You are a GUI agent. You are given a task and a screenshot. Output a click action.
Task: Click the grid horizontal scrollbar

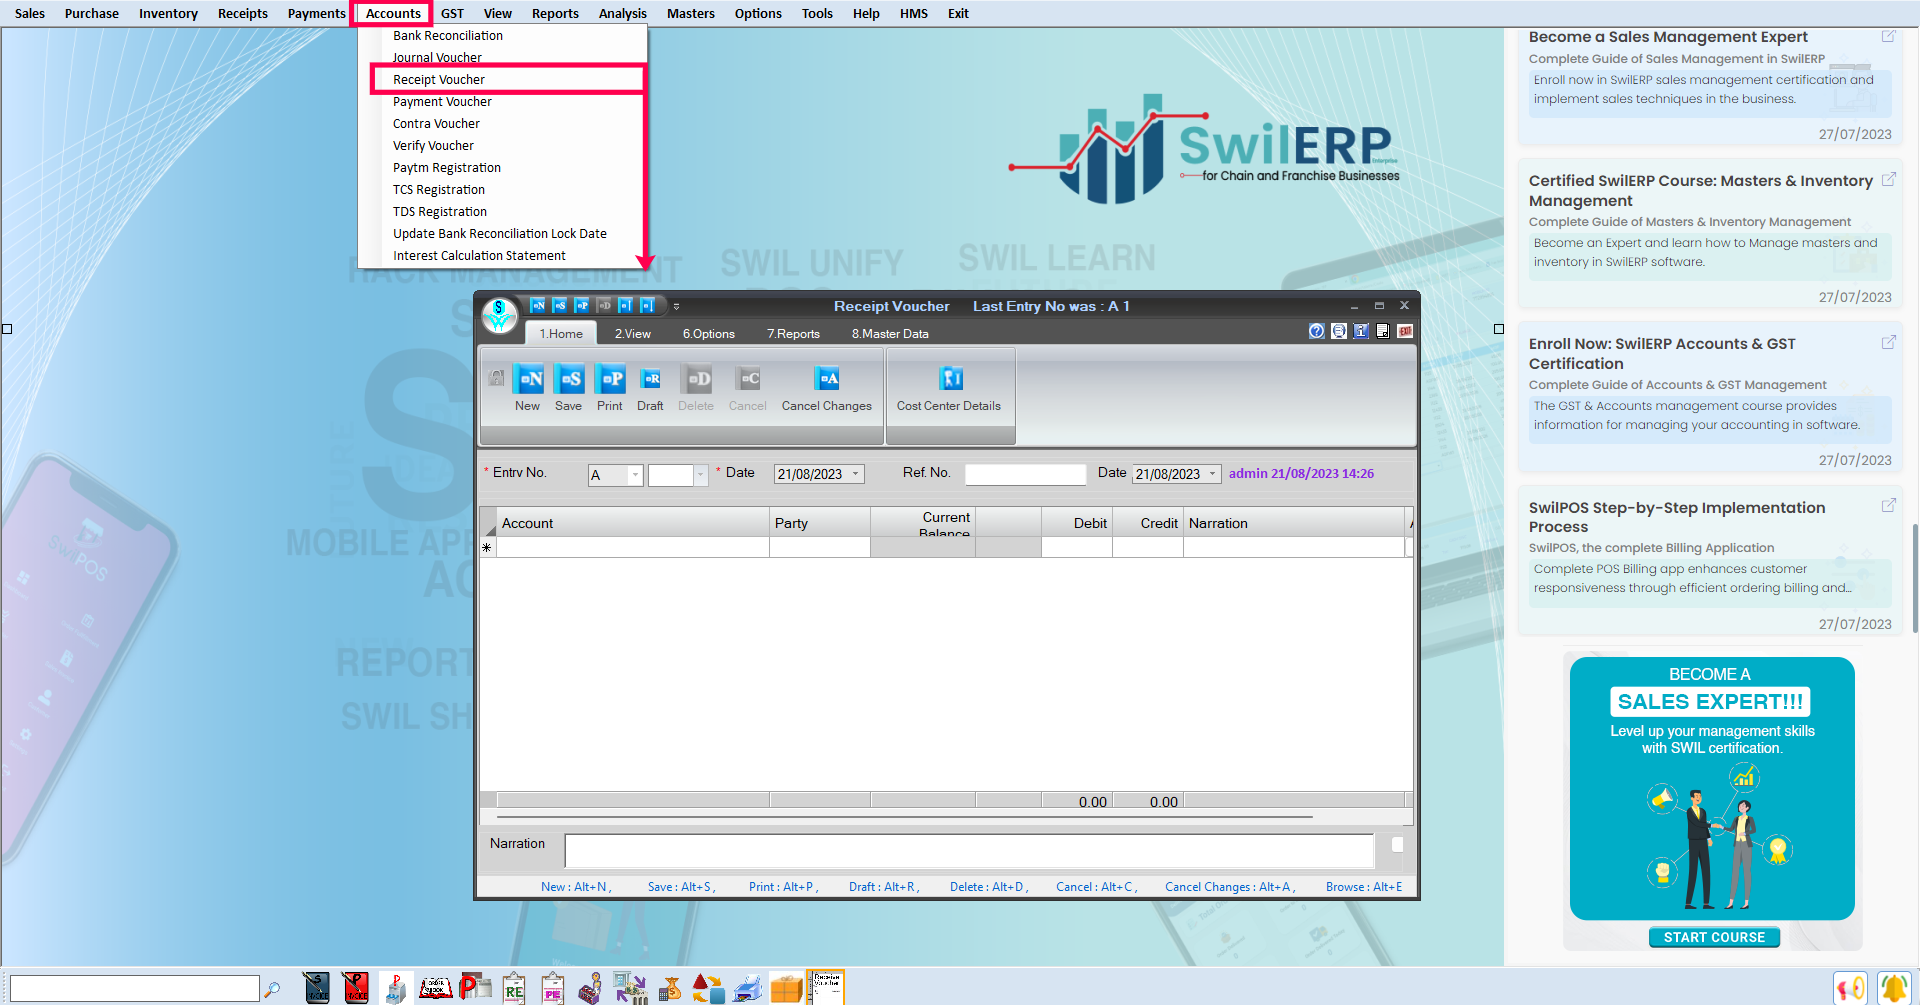tap(905, 817)
